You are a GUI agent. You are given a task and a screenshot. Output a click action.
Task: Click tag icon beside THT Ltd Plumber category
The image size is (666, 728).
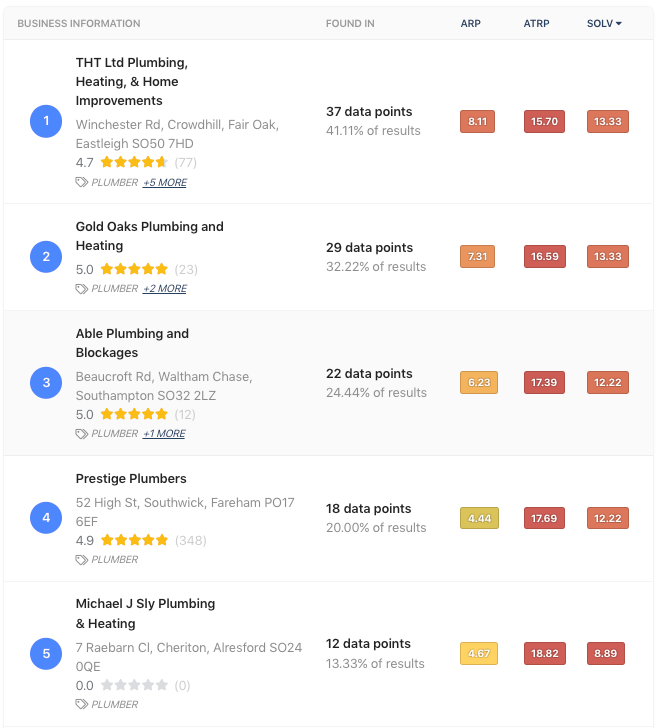point(81,182)
